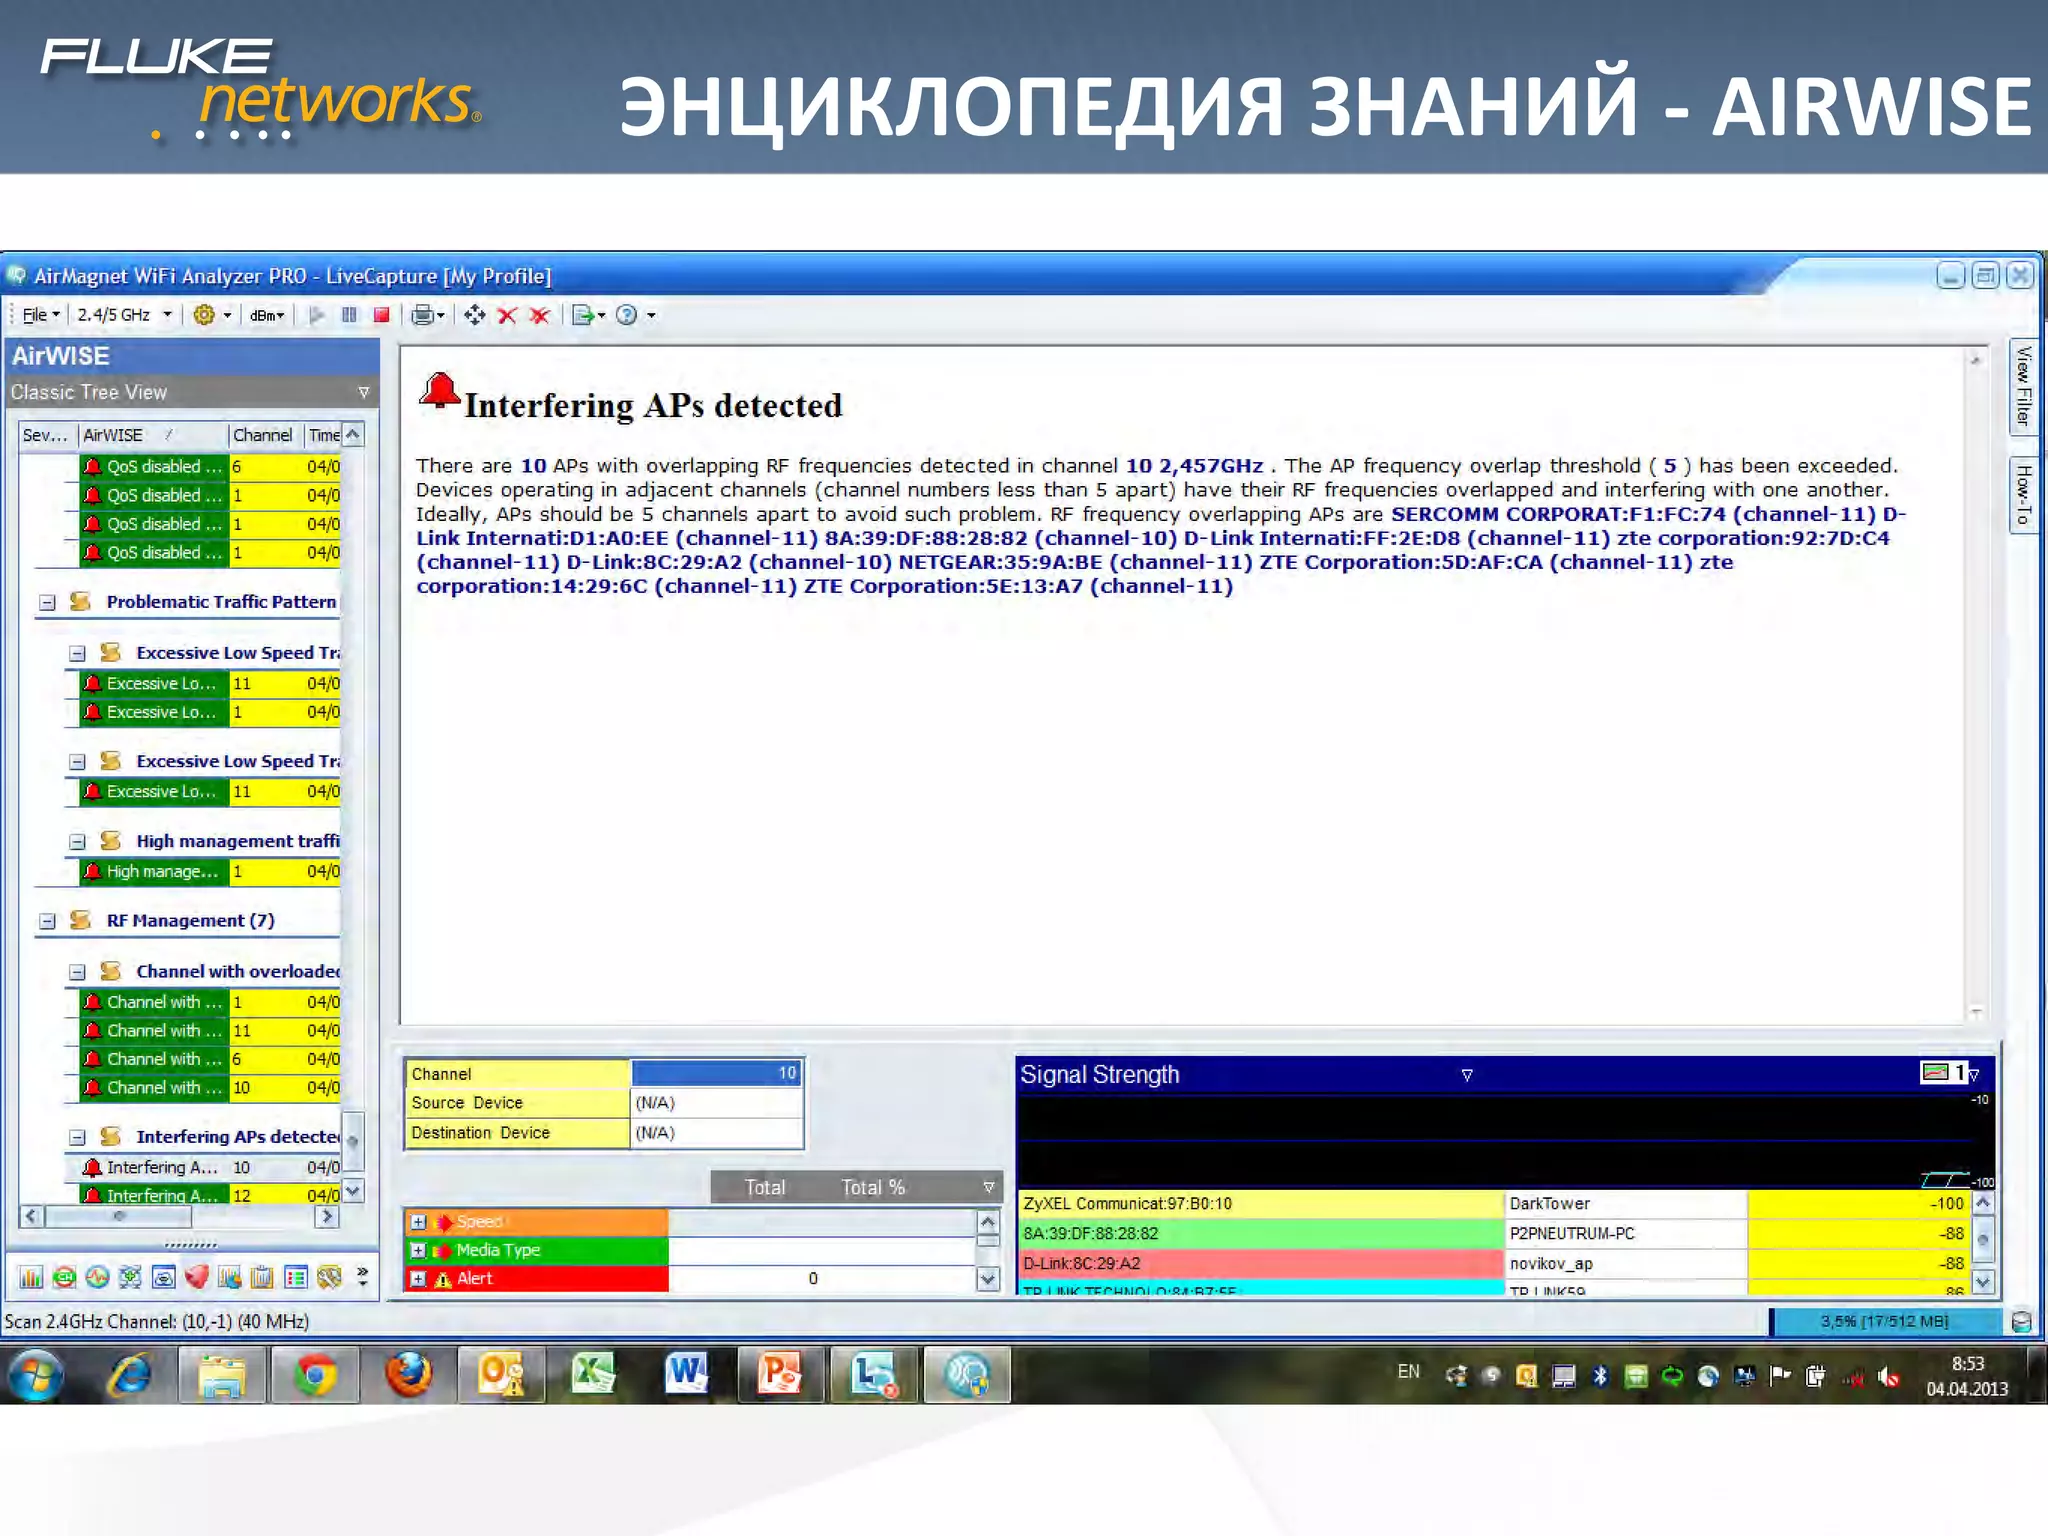Viewport: 2048px width, 1536px height.
Task: Collapse the Channel with overloaded node
Action: click(77, 972)
